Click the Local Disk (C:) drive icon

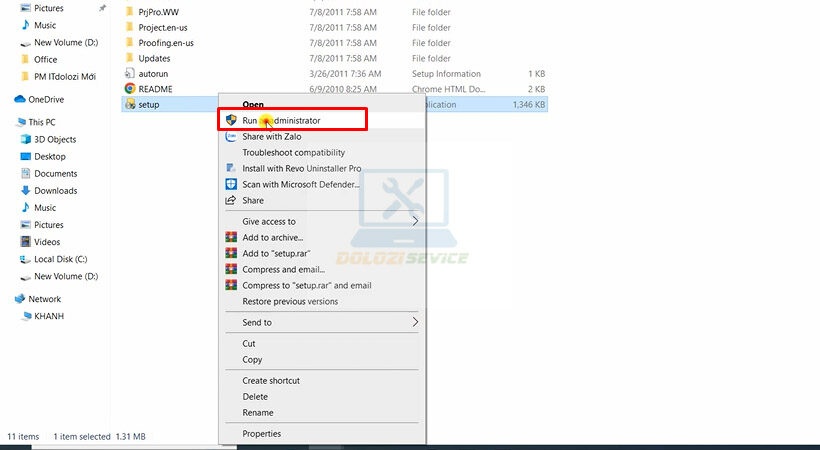point(26,259)
